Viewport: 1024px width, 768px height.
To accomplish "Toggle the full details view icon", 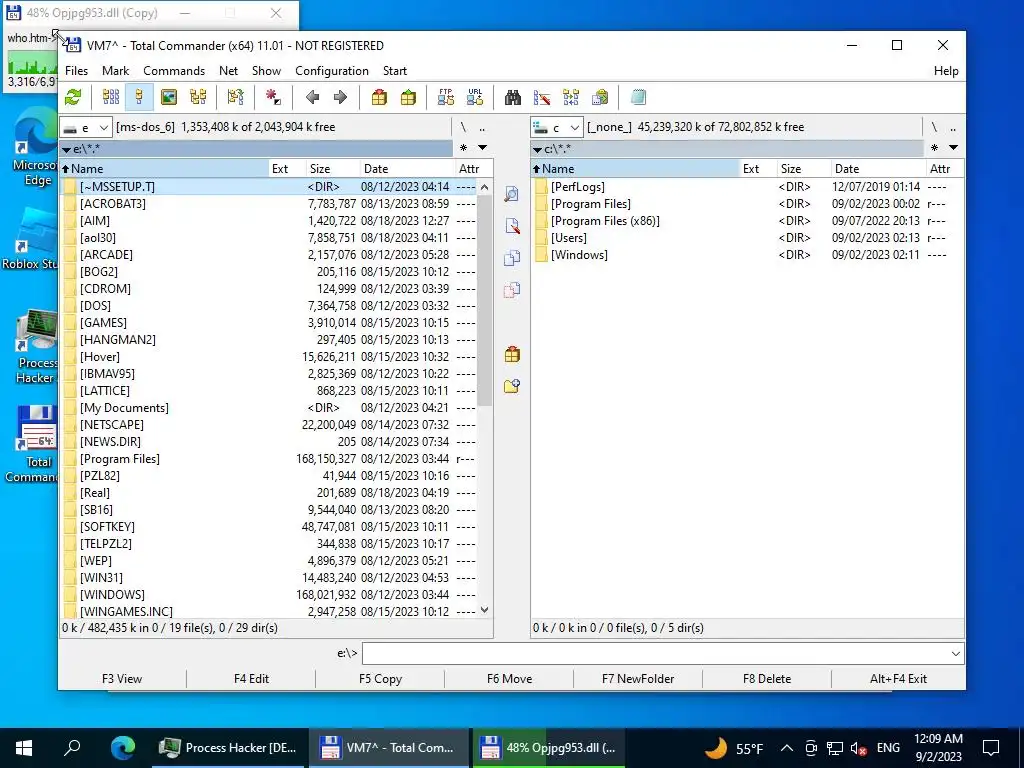I will tap(139, 97).
